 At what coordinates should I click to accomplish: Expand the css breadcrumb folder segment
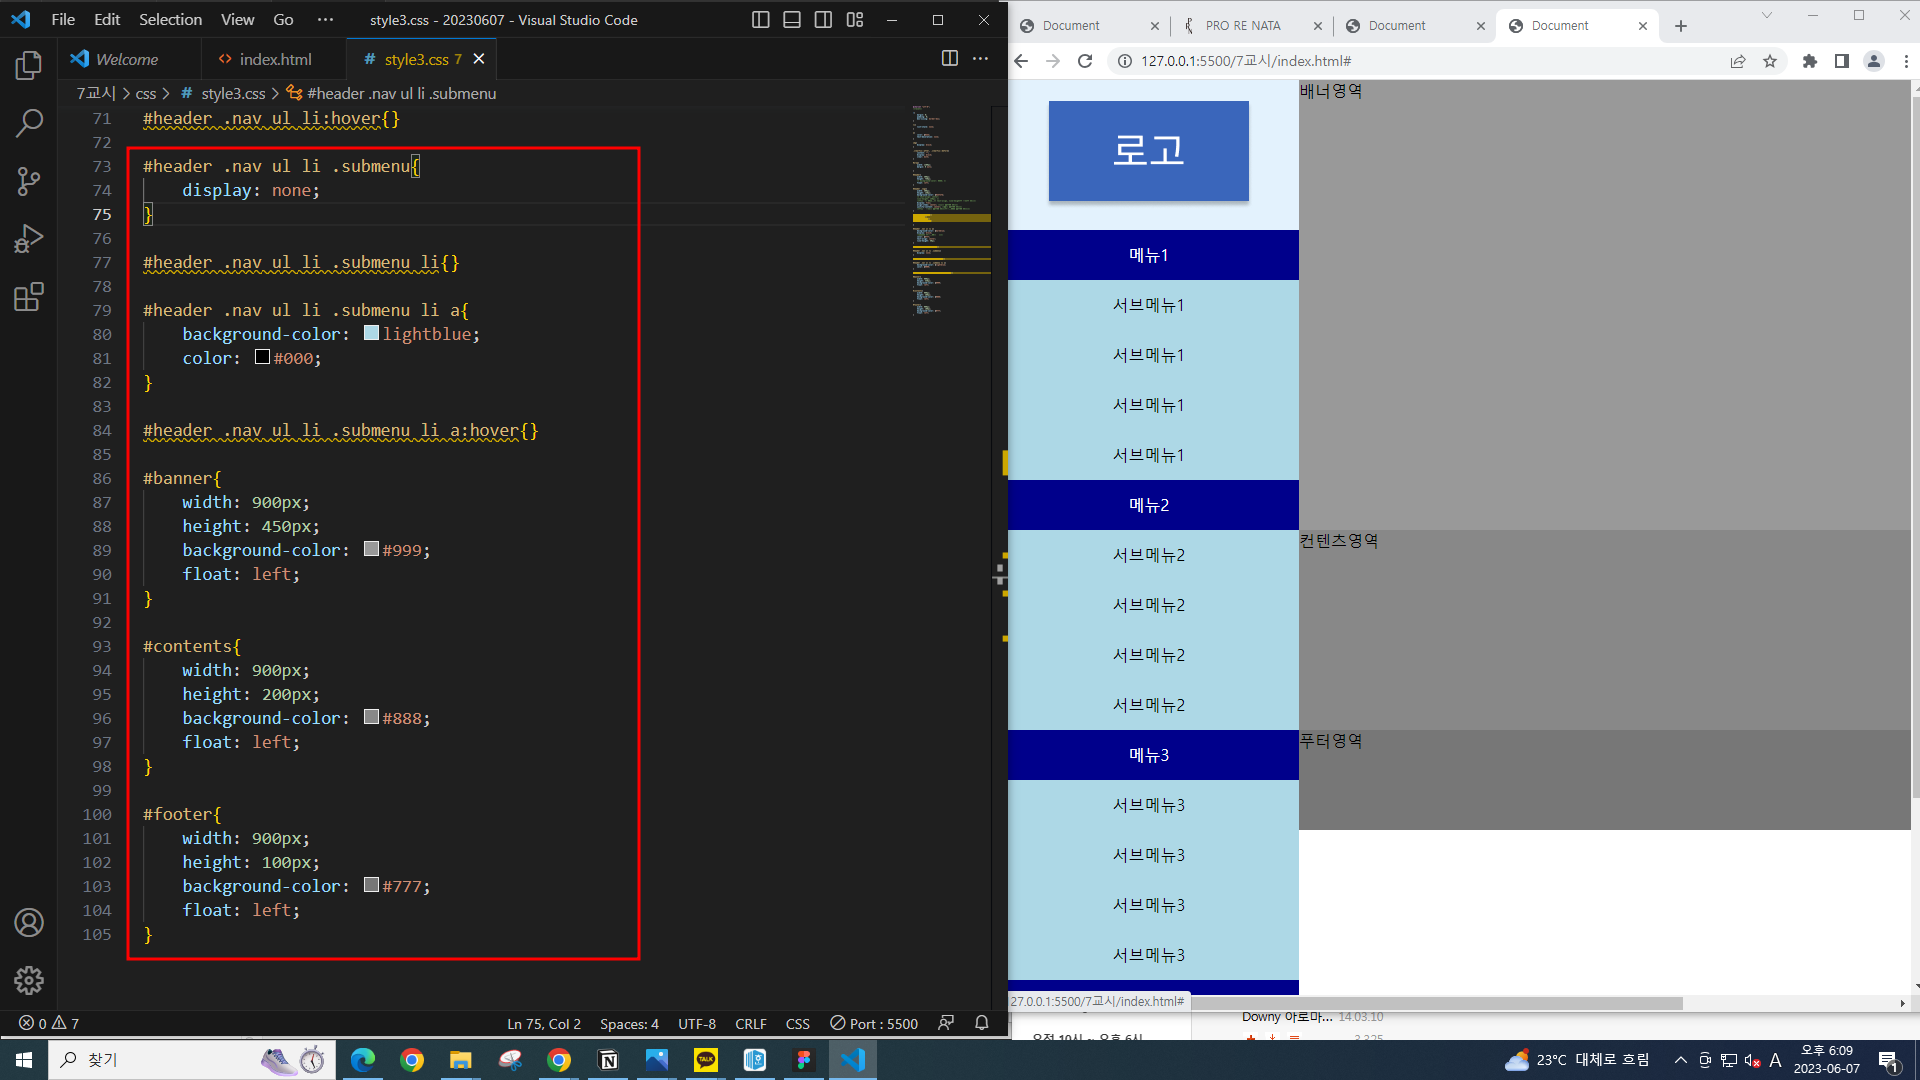[146, 93]
